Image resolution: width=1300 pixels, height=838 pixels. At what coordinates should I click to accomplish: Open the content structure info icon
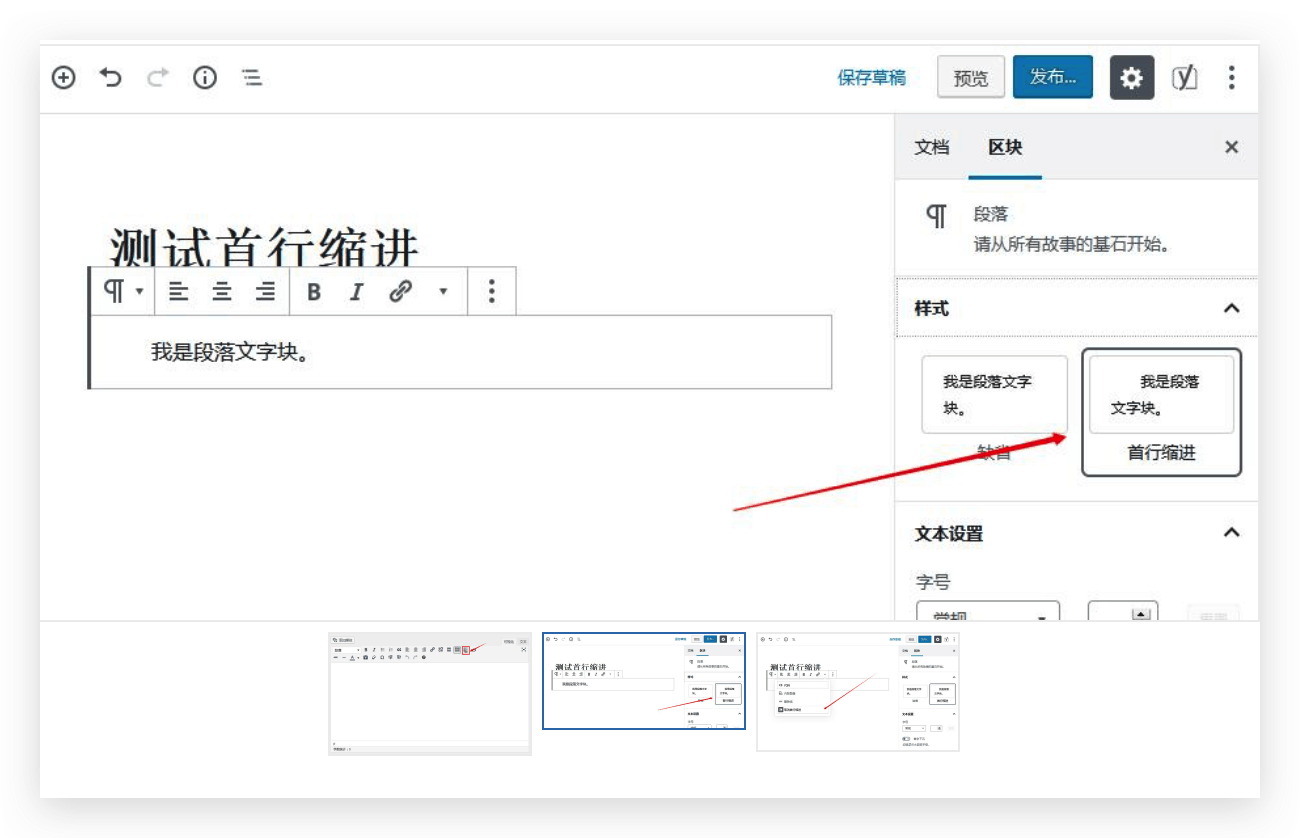tap(205, 78)
